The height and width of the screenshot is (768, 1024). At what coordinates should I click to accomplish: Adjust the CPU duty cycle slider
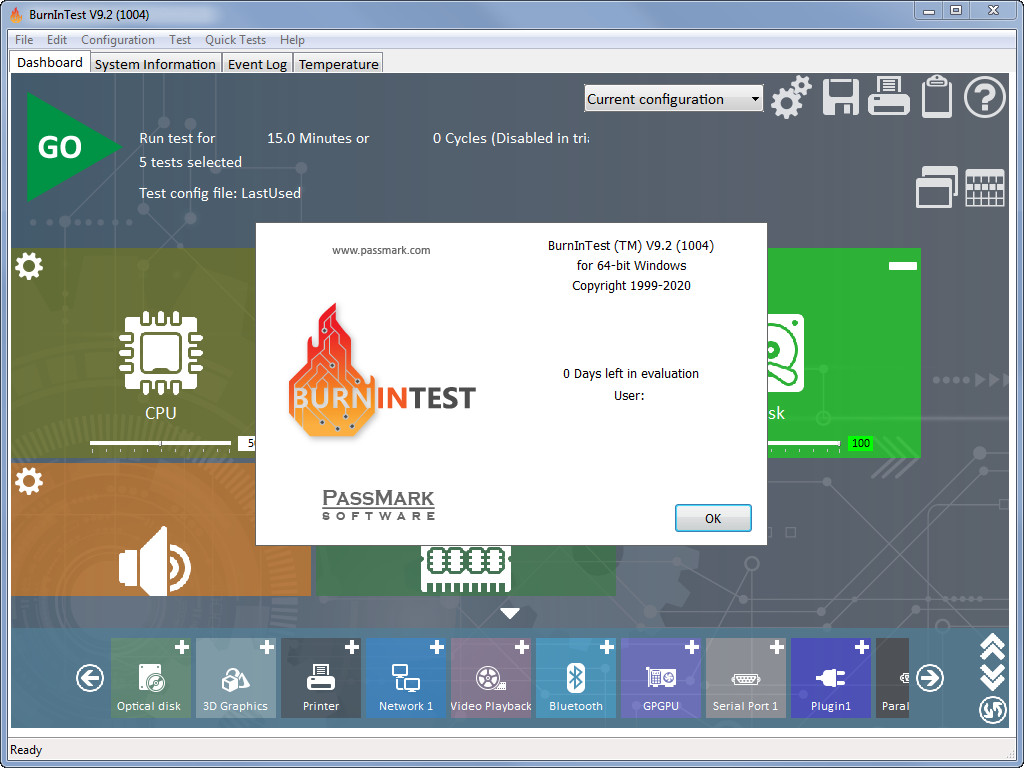(161, 443)
